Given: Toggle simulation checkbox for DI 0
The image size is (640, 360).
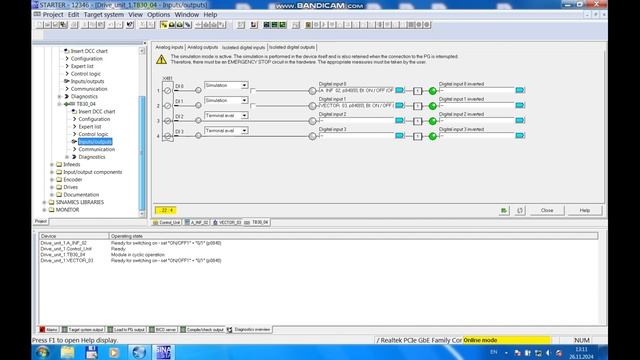Looking at the screenshot, I should point(253,91).
